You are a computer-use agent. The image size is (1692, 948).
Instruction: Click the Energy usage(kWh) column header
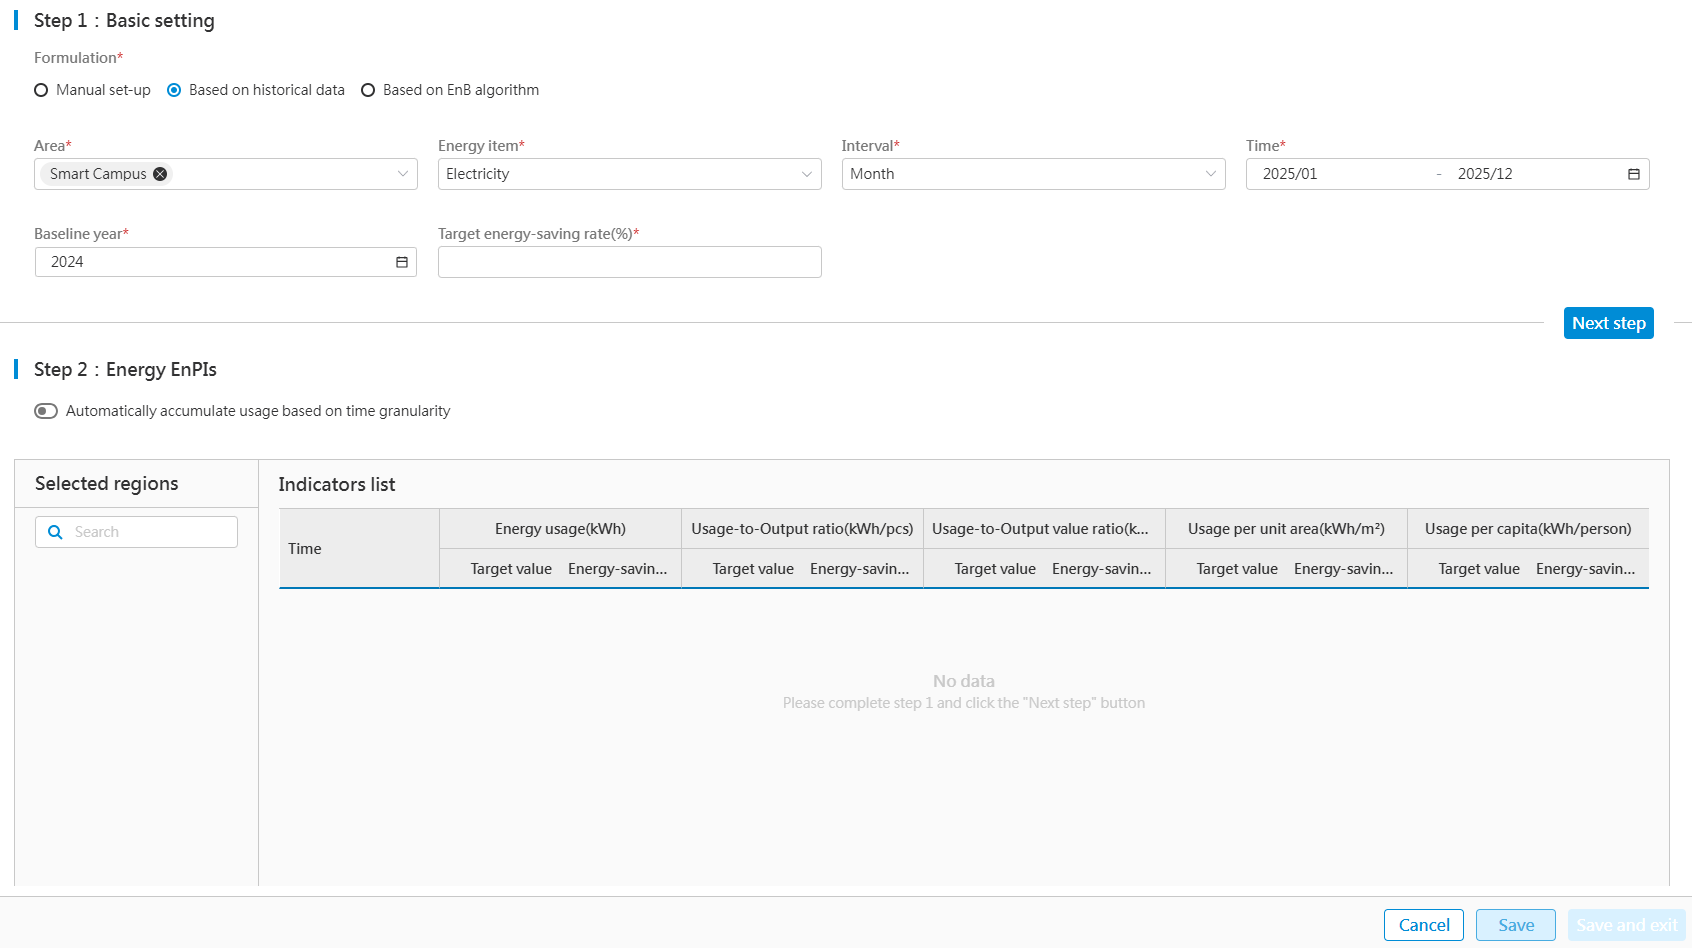(560, 529)
